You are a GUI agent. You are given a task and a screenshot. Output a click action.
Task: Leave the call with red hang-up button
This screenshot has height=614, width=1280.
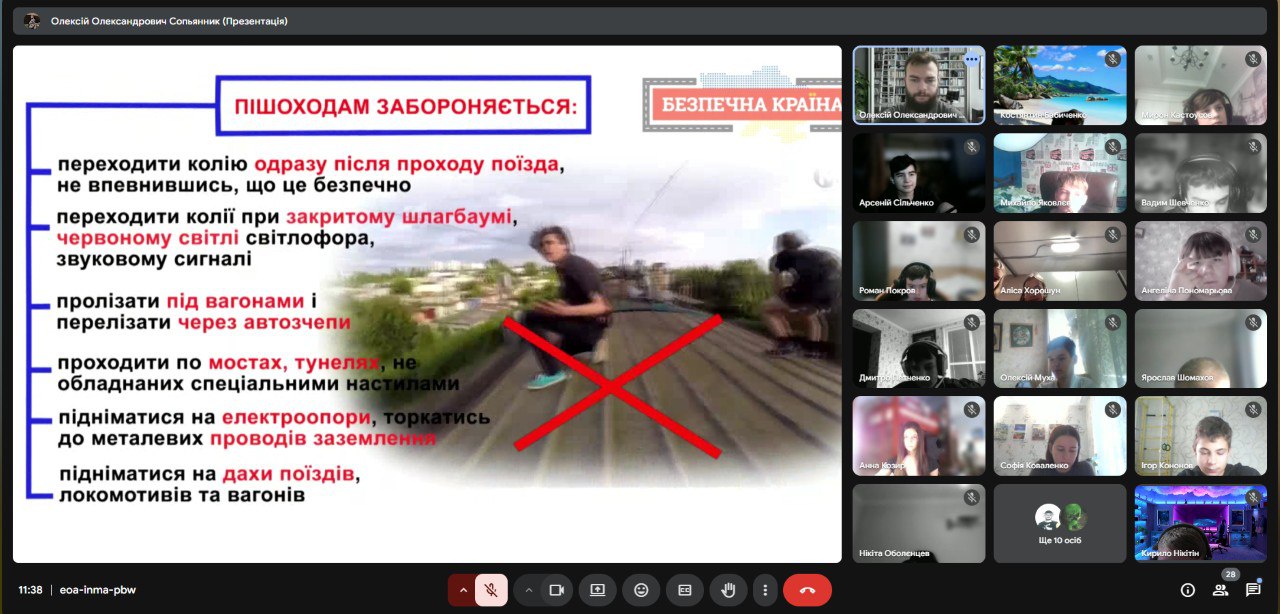click(807, 590)
